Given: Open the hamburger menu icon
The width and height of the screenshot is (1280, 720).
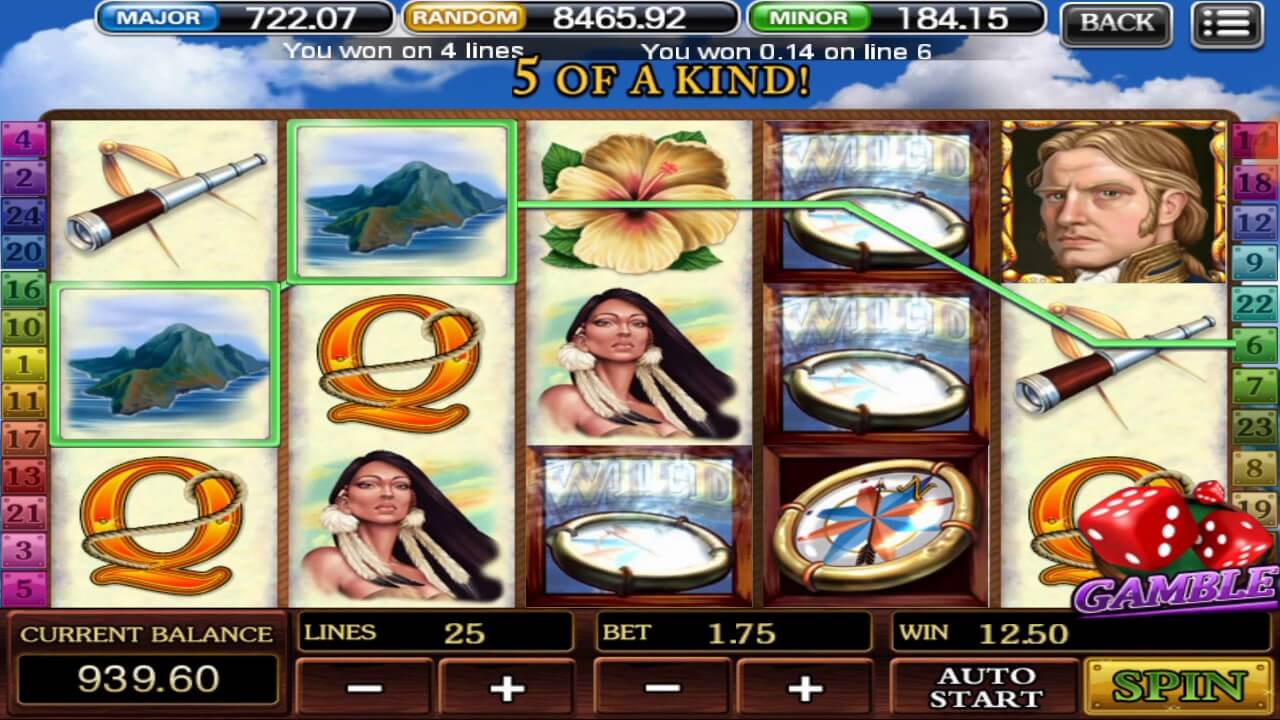Looking at the screenshot, I should (1227, 25).
